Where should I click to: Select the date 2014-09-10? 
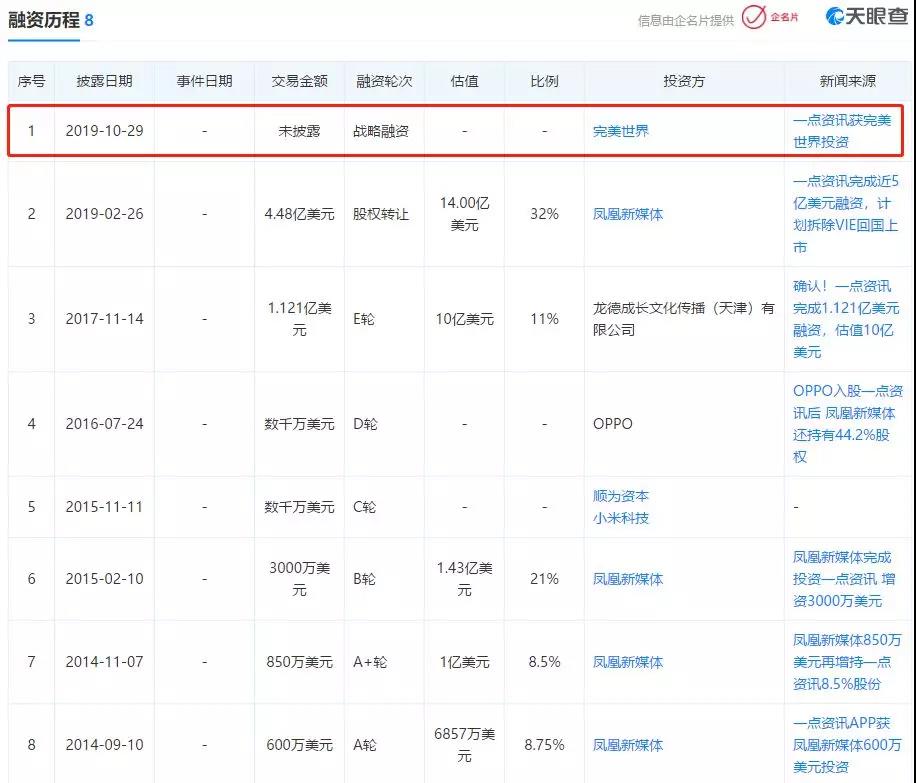105,744
